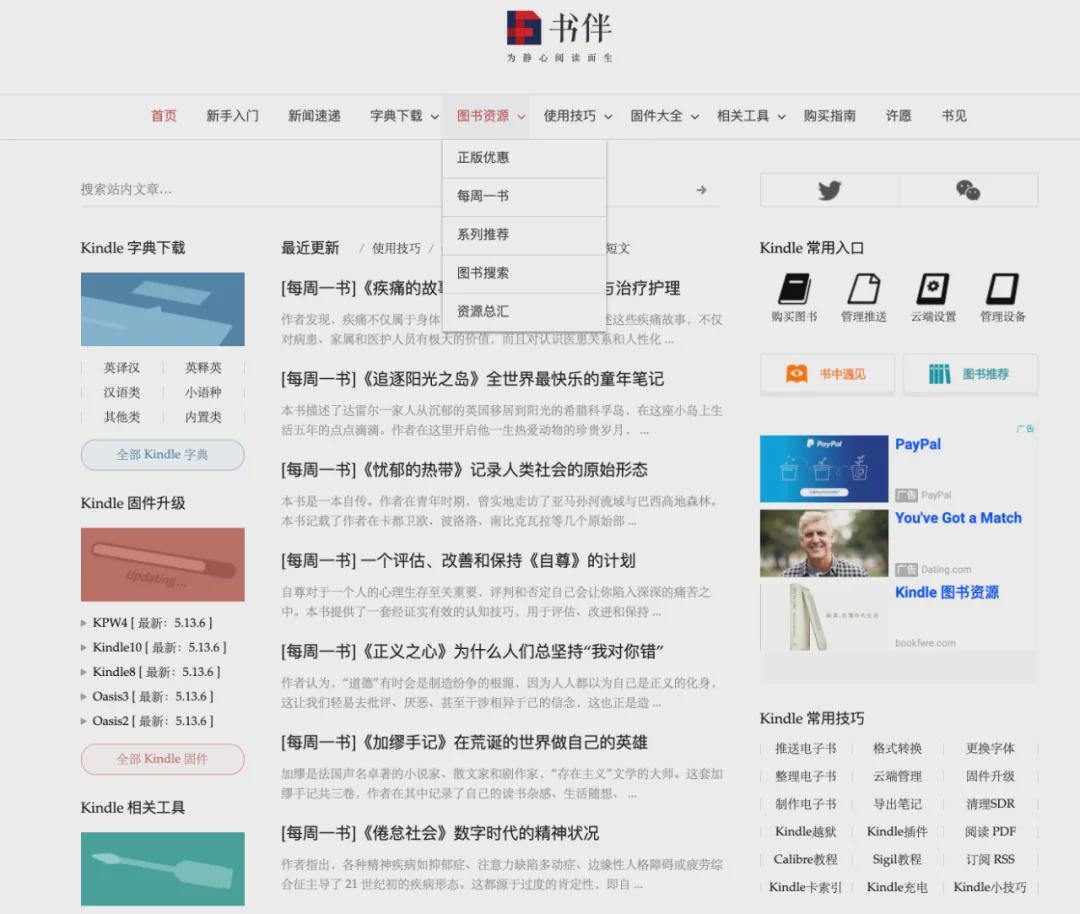Open the Twitter bird icon link

click(829, 190)
